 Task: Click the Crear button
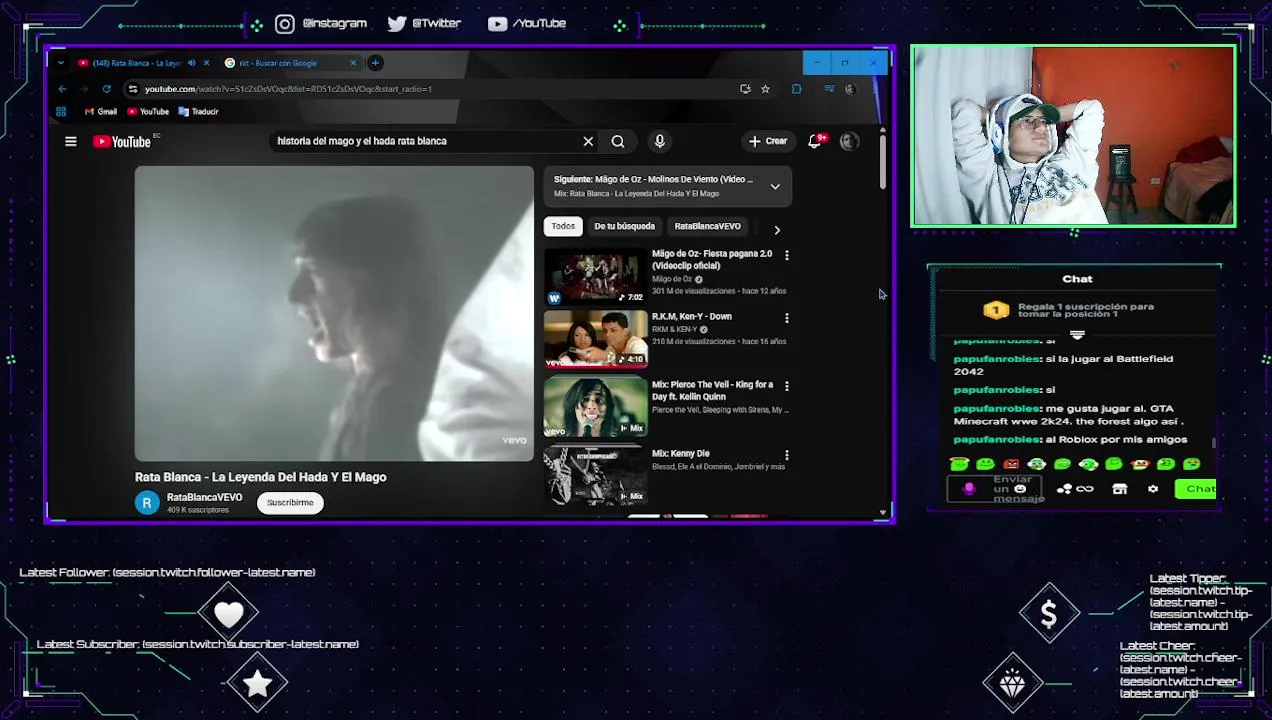tap(768, 142)
